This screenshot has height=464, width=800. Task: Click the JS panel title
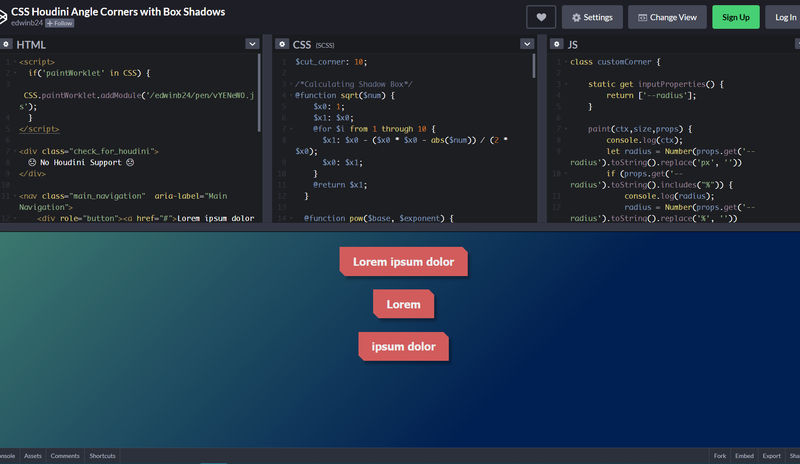pyautogui.click(x=573, y=45)
